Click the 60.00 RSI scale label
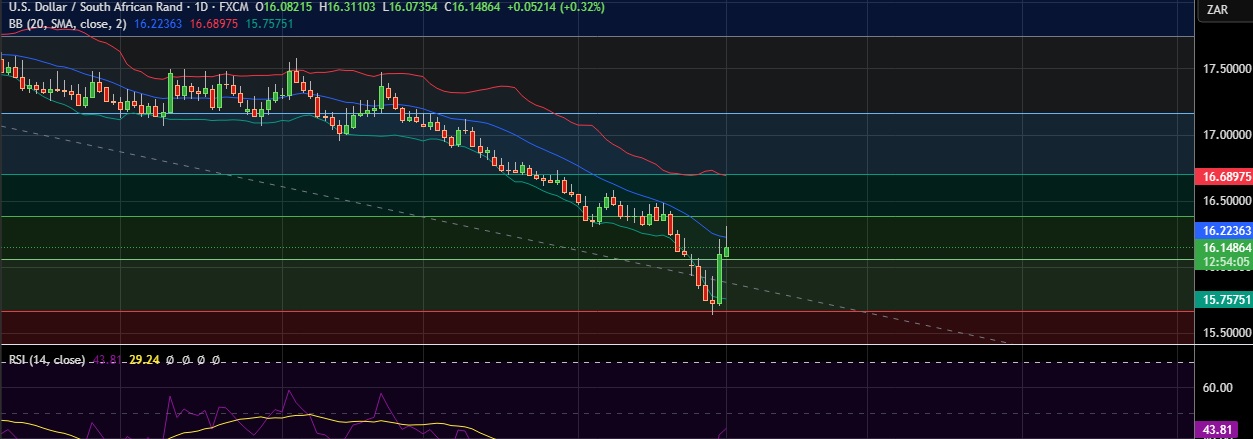1253x439 pixels. pyautogui.click(x=1219, y=388)
